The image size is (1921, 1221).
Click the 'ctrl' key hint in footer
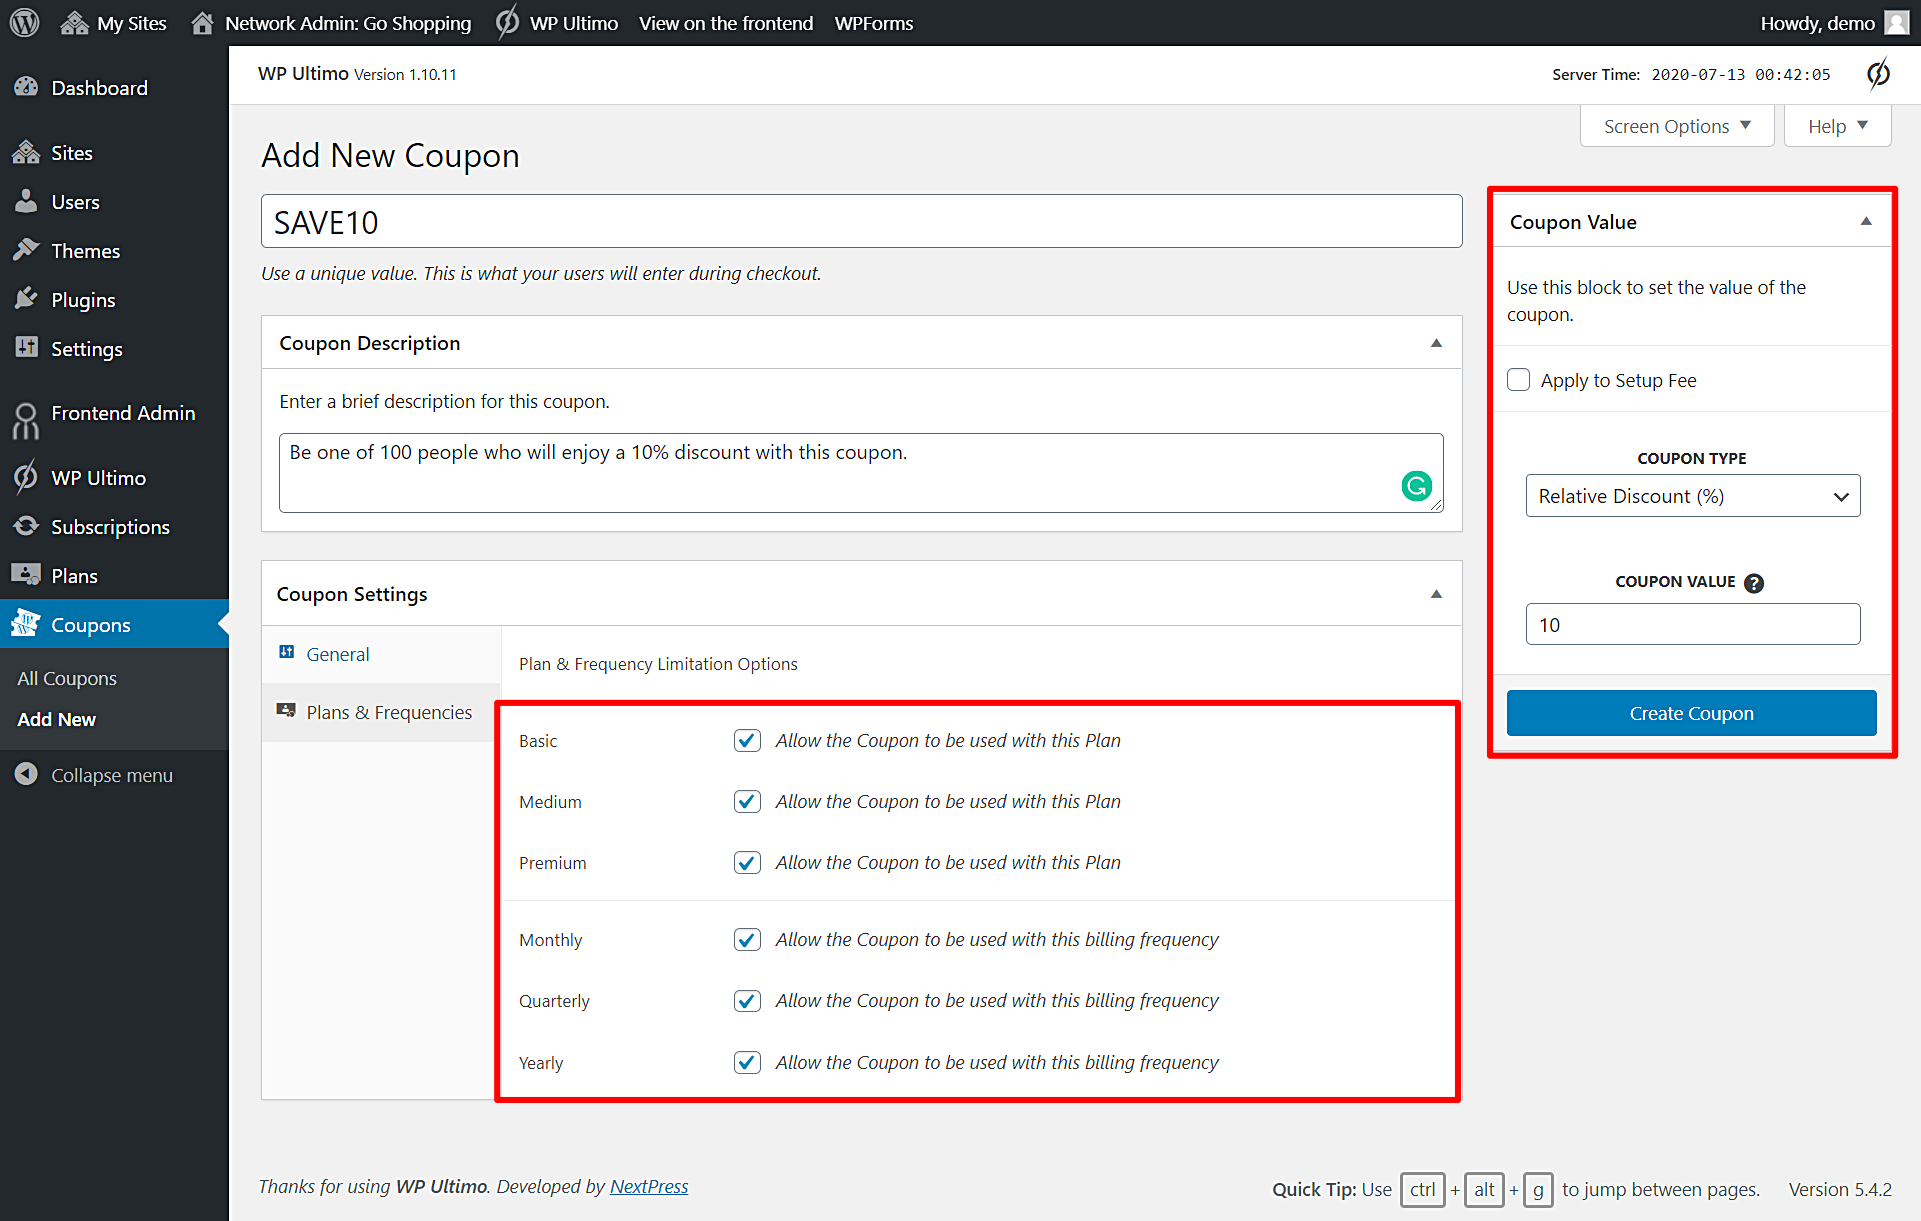(1422, 1189)
